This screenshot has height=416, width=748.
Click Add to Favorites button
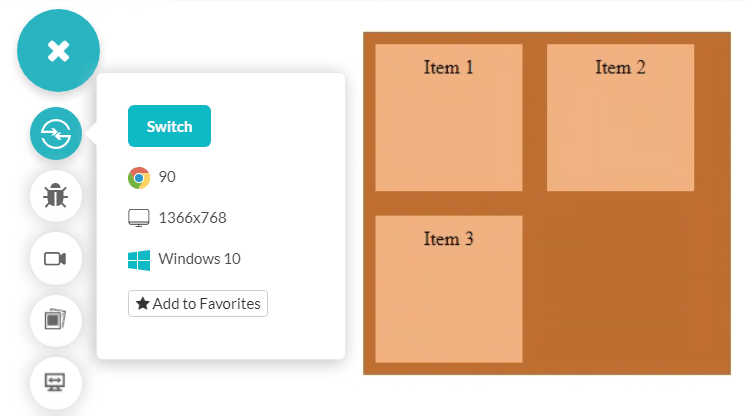pos(198,303)
